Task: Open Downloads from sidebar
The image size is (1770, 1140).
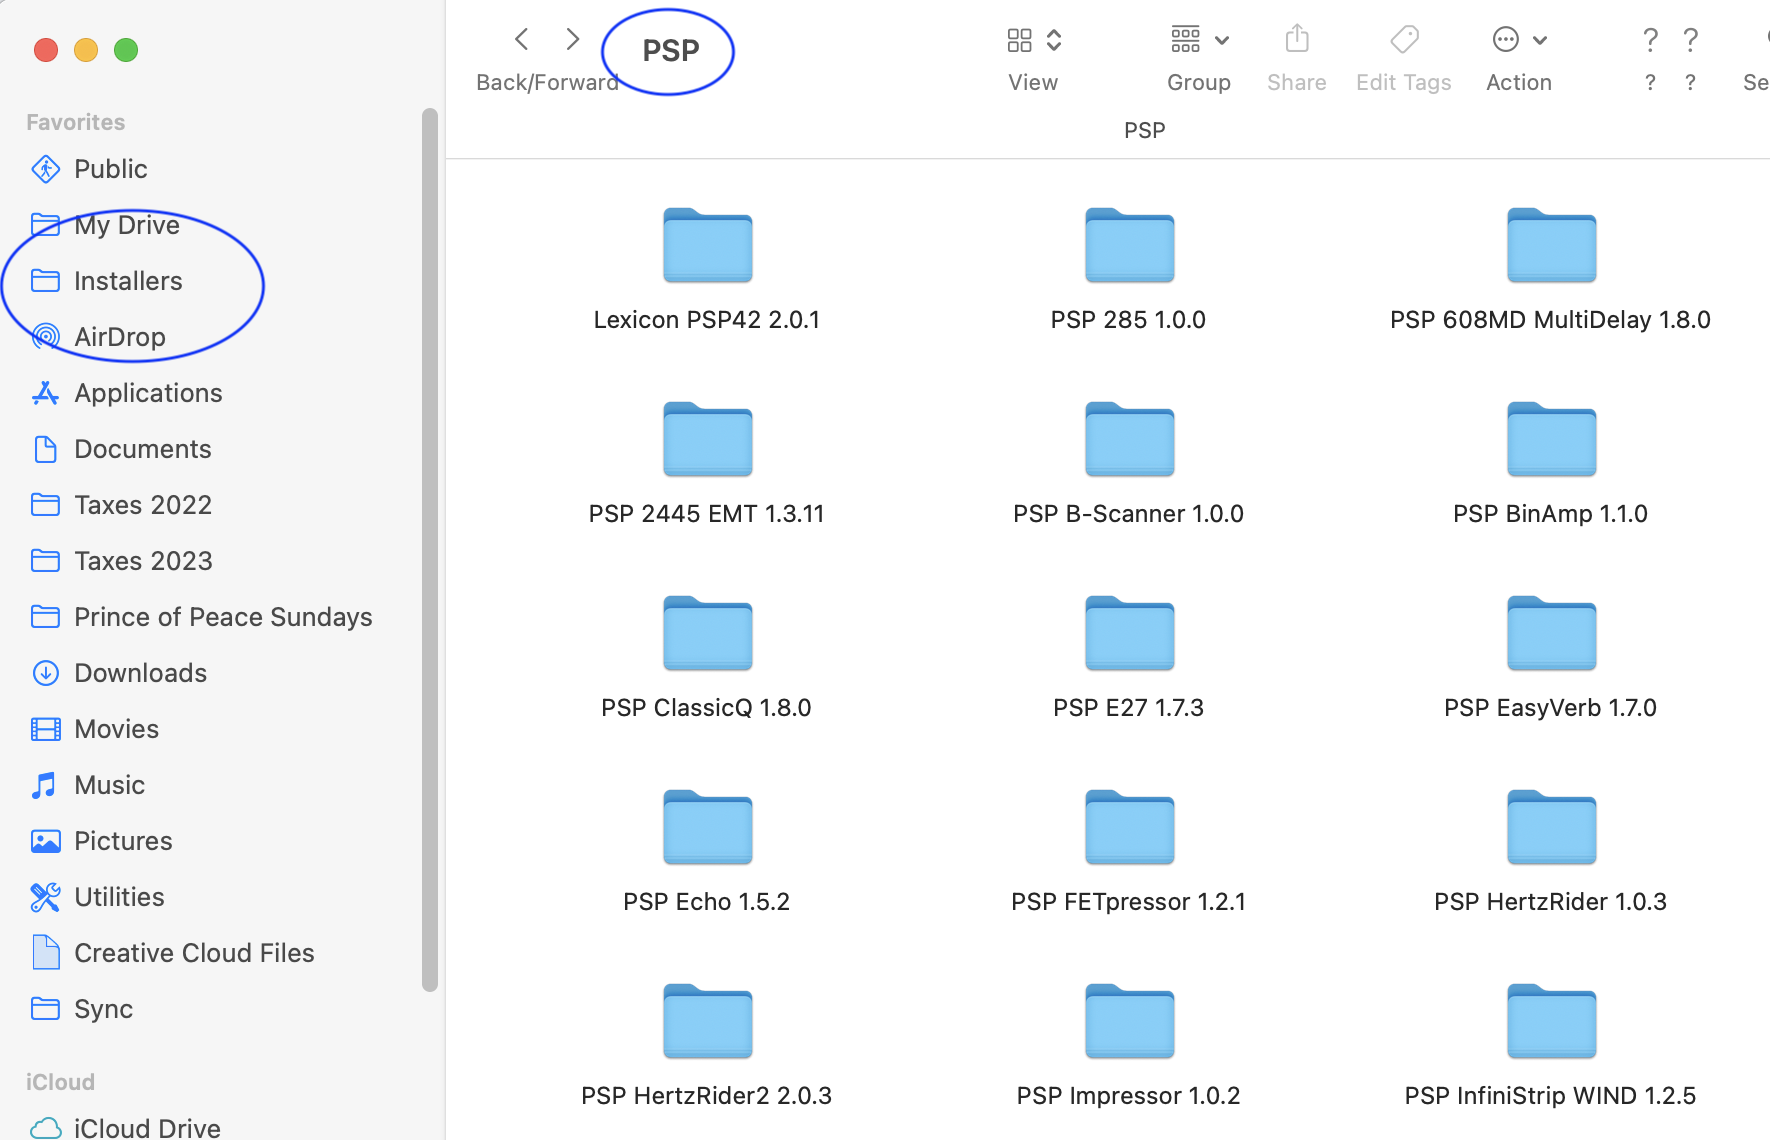Action: 140,673
